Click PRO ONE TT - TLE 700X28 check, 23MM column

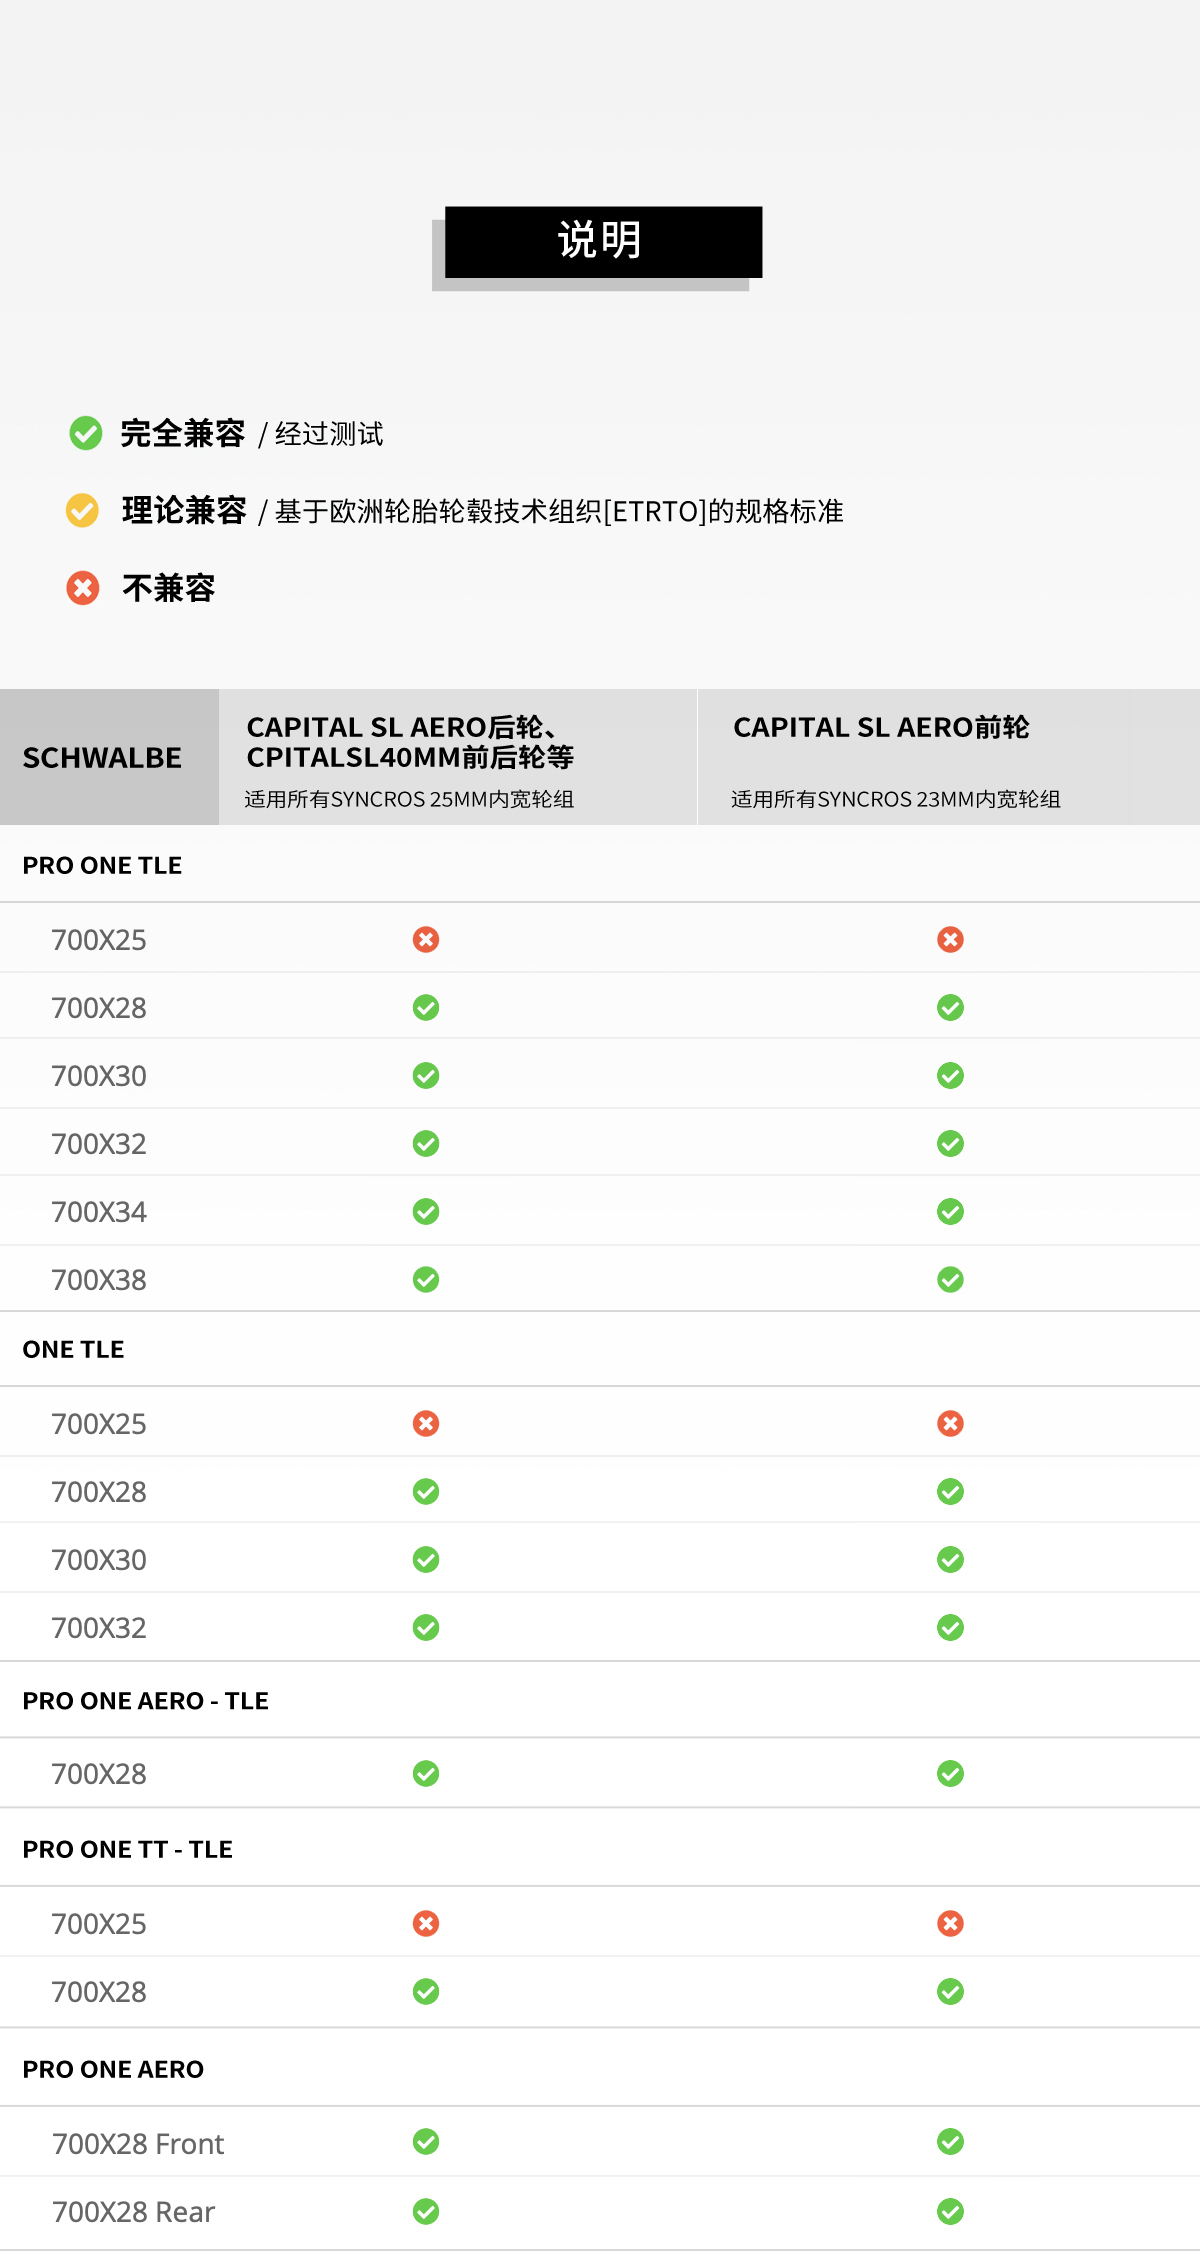tap(950, 1991)
